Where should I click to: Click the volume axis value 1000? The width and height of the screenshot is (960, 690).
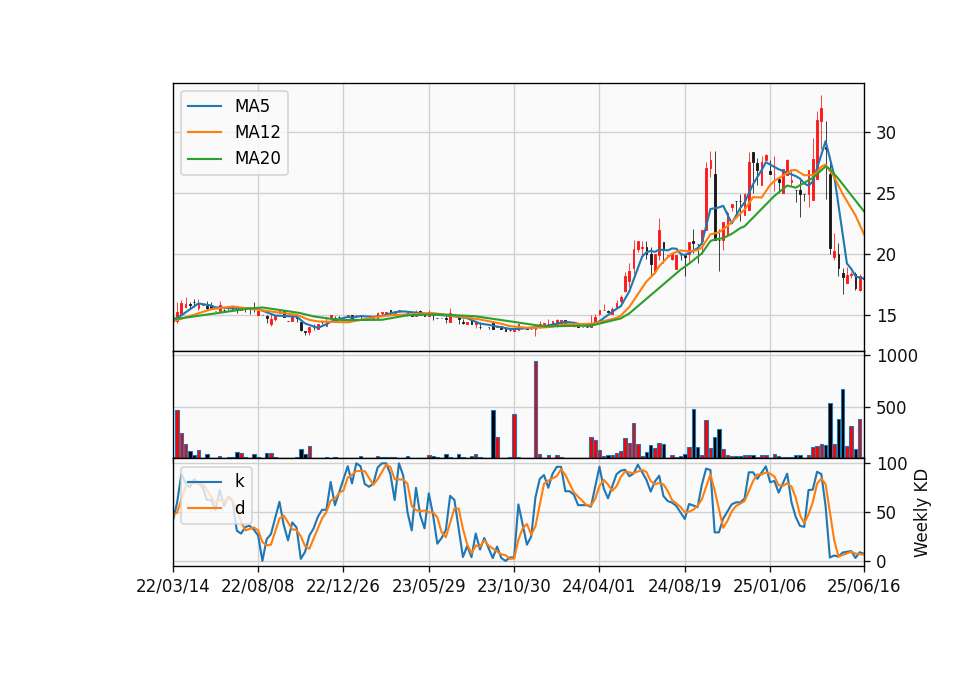click(x=897, y=356)
